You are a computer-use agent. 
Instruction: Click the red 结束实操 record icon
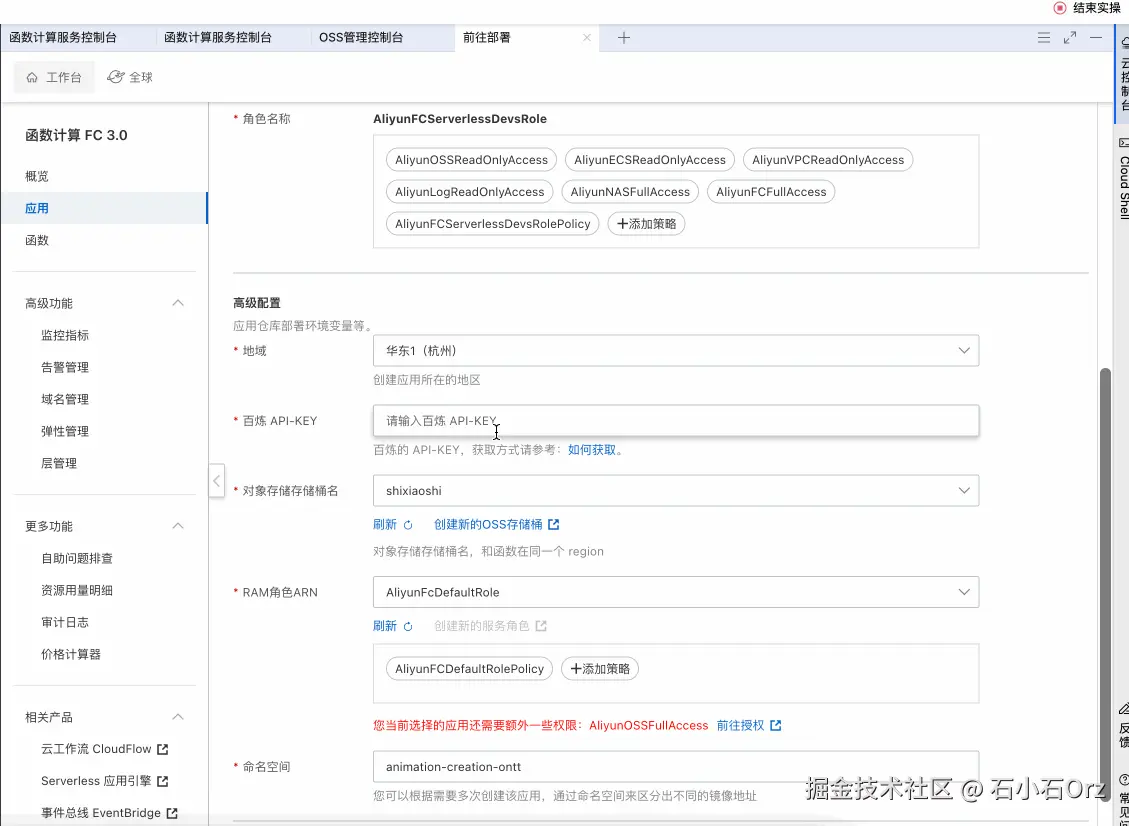point(1060,8)
